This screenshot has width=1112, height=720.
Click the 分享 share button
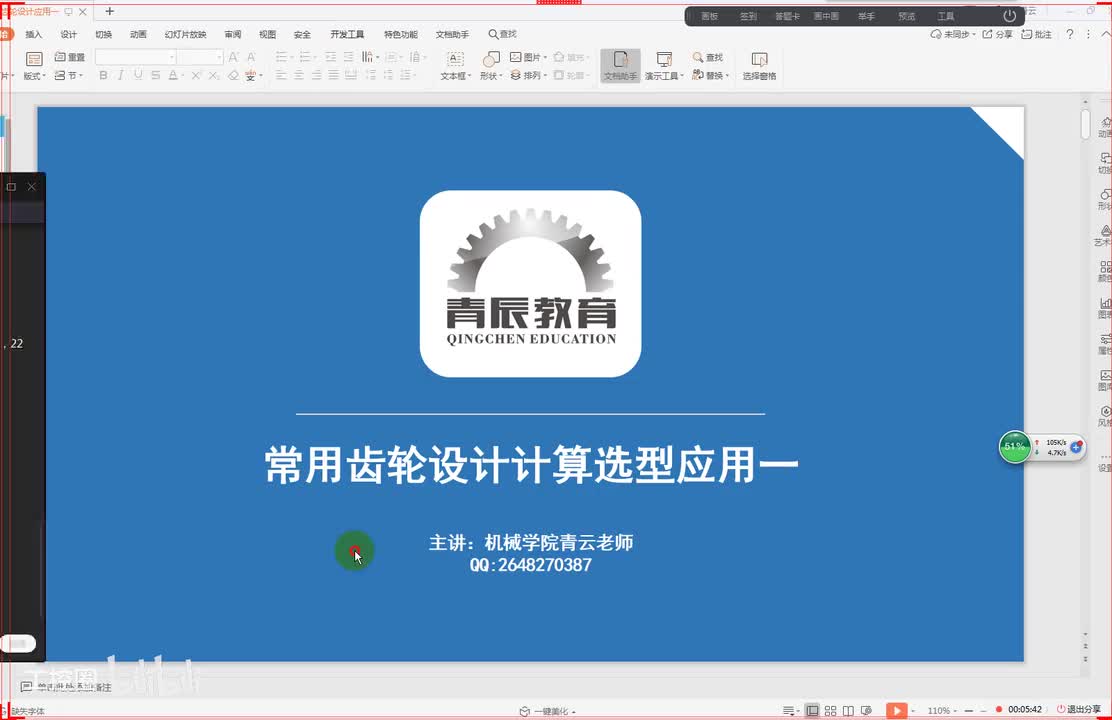(997, 34)
